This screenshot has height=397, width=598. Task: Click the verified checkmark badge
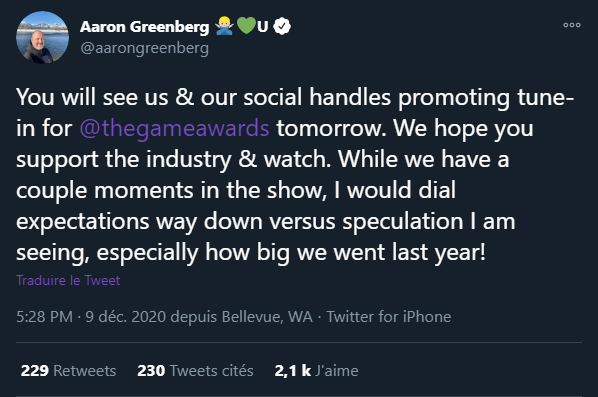click(282, 26)
